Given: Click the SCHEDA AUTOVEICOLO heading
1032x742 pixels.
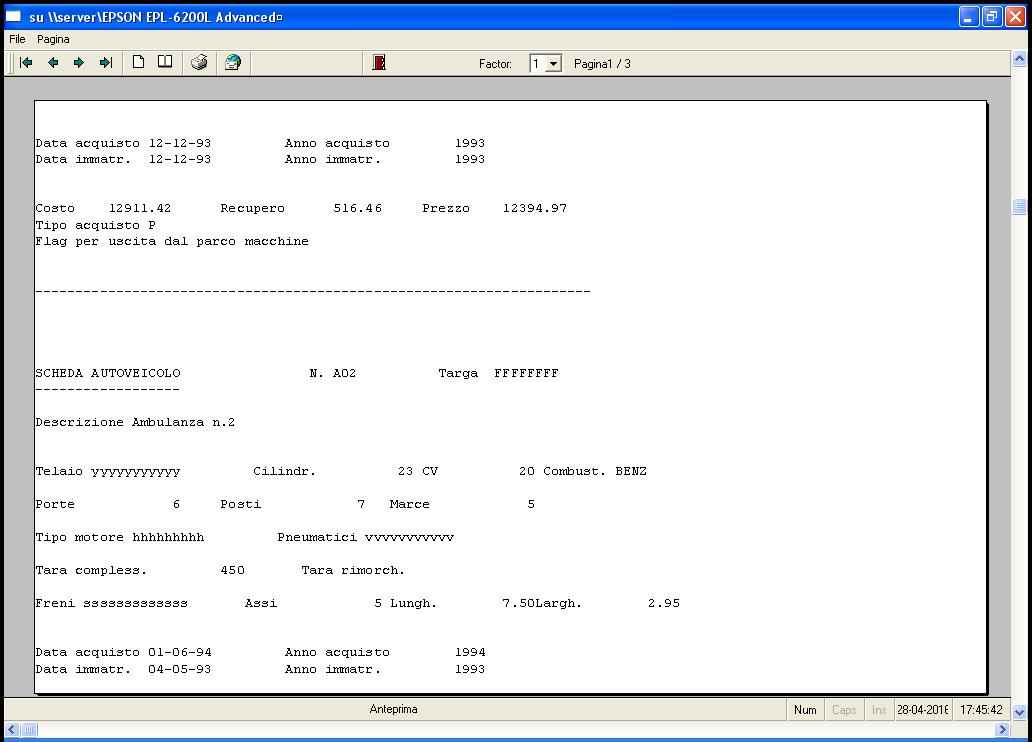Looking at the screenshot, I should pos(108,373).
